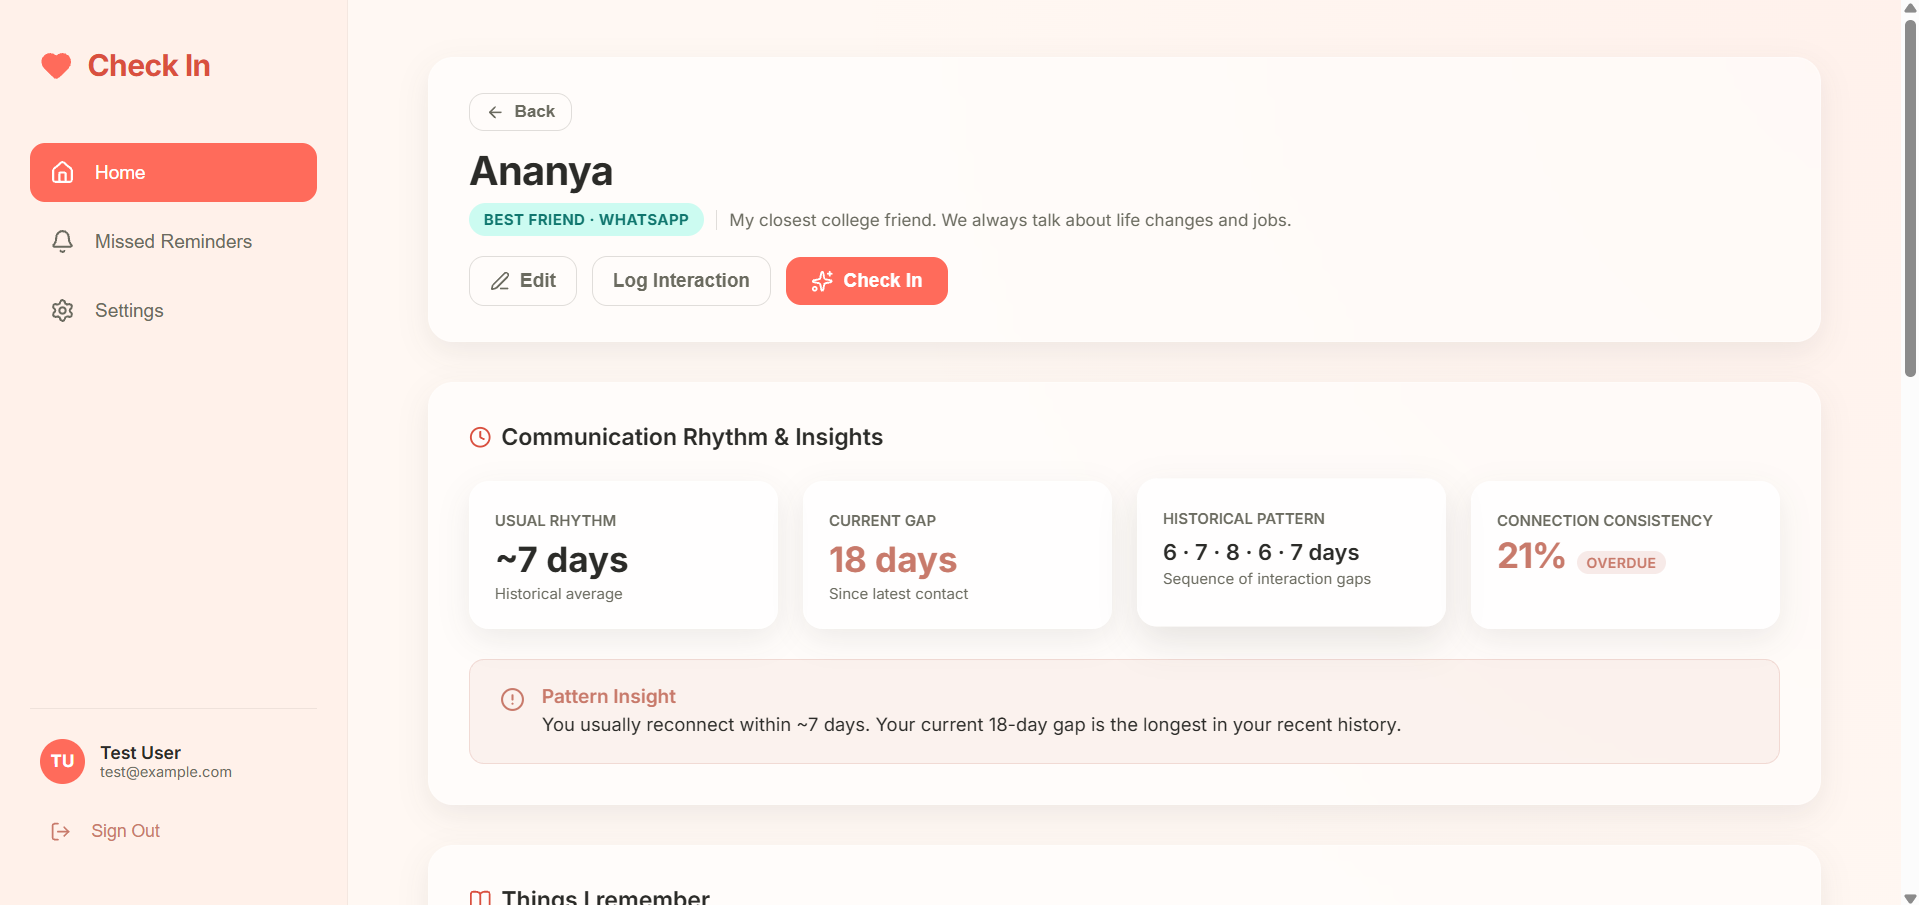
Task: Click the Sign Out arrow icon
Action: [61, 831]
